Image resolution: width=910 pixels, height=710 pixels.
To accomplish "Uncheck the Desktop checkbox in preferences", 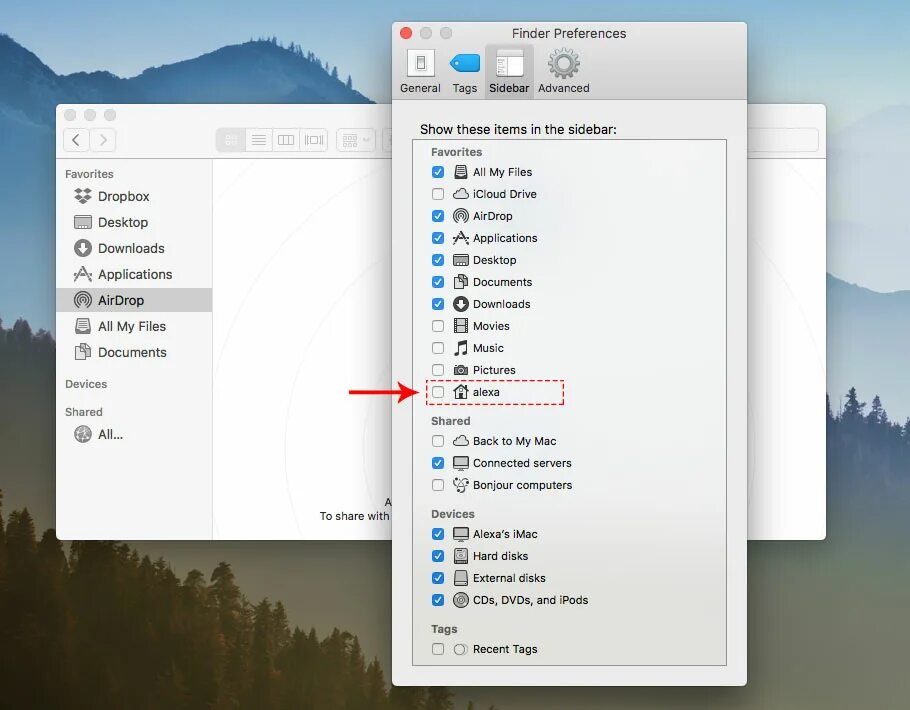I will [x=438, y=260].
